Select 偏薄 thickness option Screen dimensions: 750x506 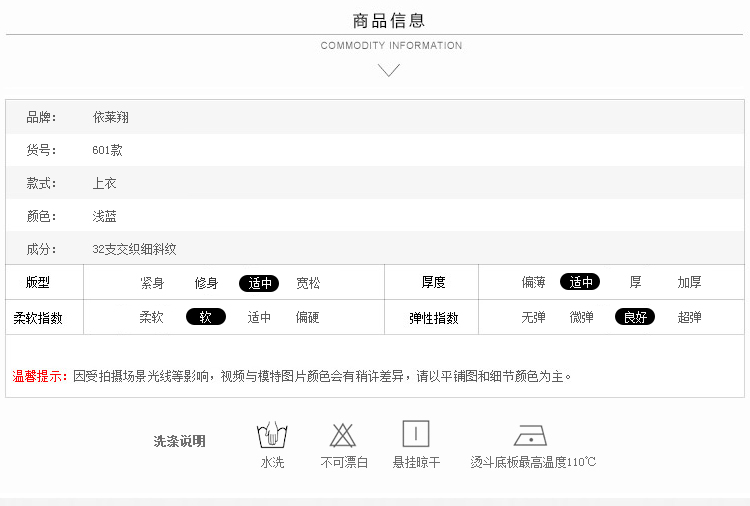coord(533,282)
